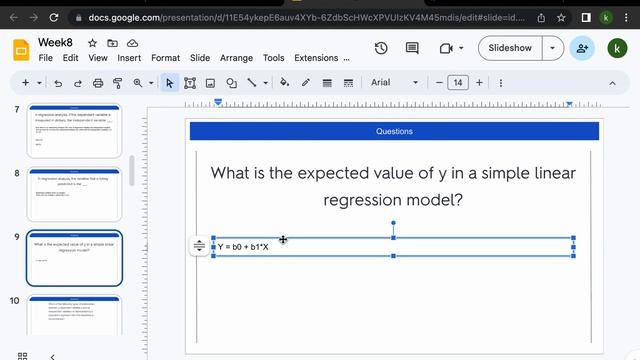Click the Google Slides home logo
Viewport: 640px width, 360px height.
point(21,50)
